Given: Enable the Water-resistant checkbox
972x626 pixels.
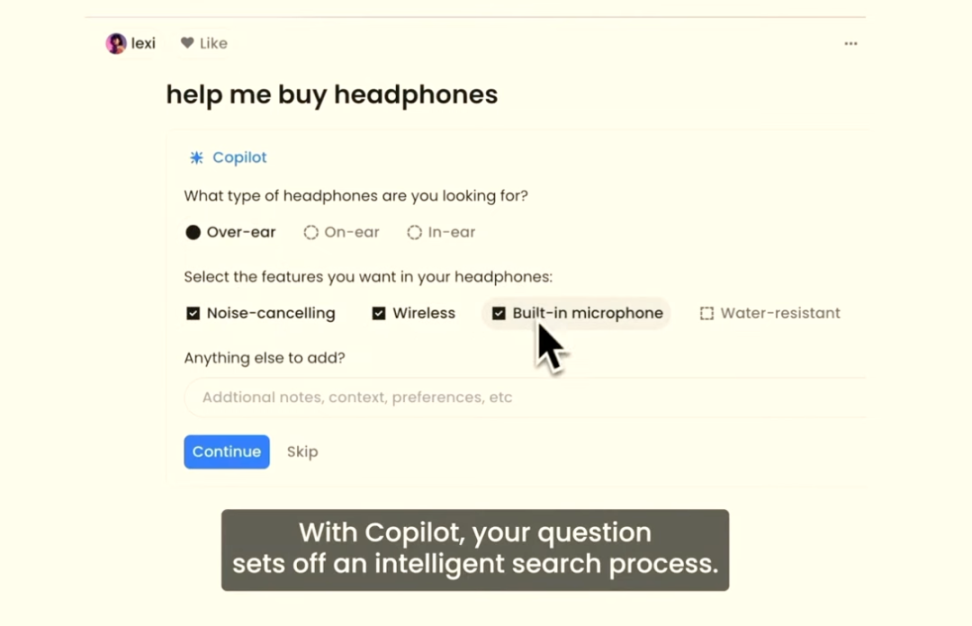Looking at the screenshot, I should (x=707, y=313).
